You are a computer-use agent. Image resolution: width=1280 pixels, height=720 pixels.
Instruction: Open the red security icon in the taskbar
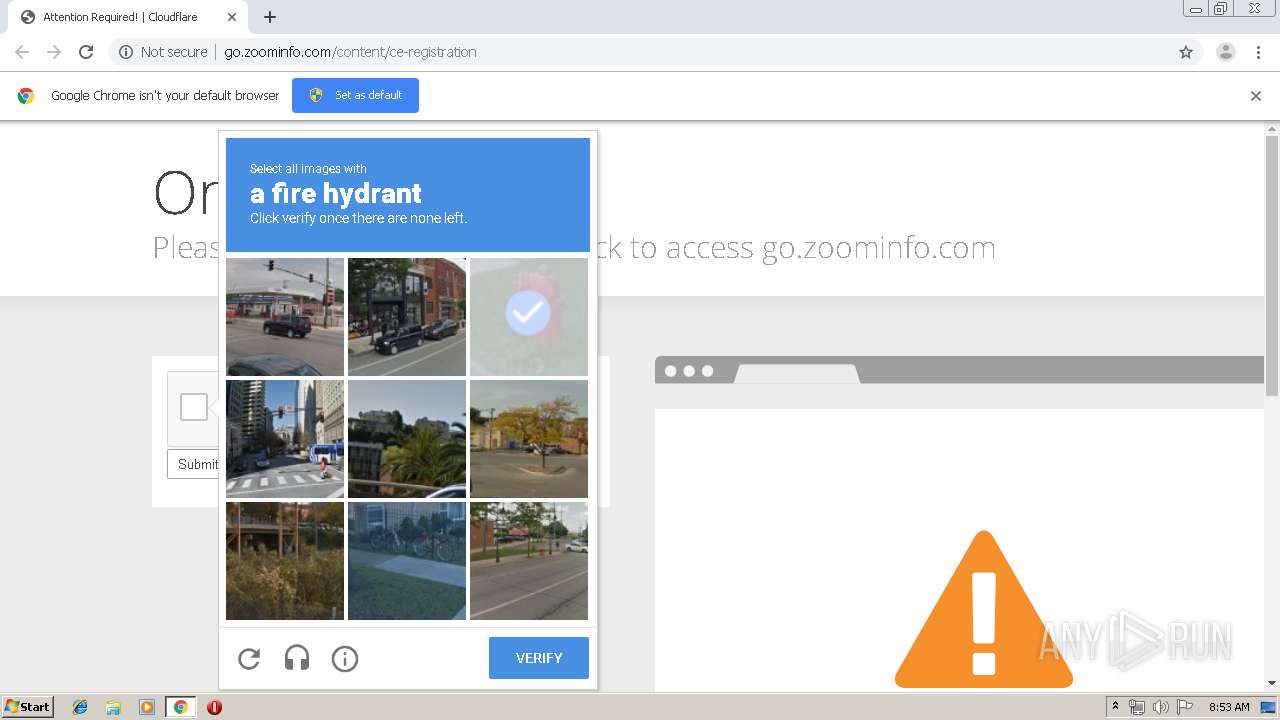[214, 707]
